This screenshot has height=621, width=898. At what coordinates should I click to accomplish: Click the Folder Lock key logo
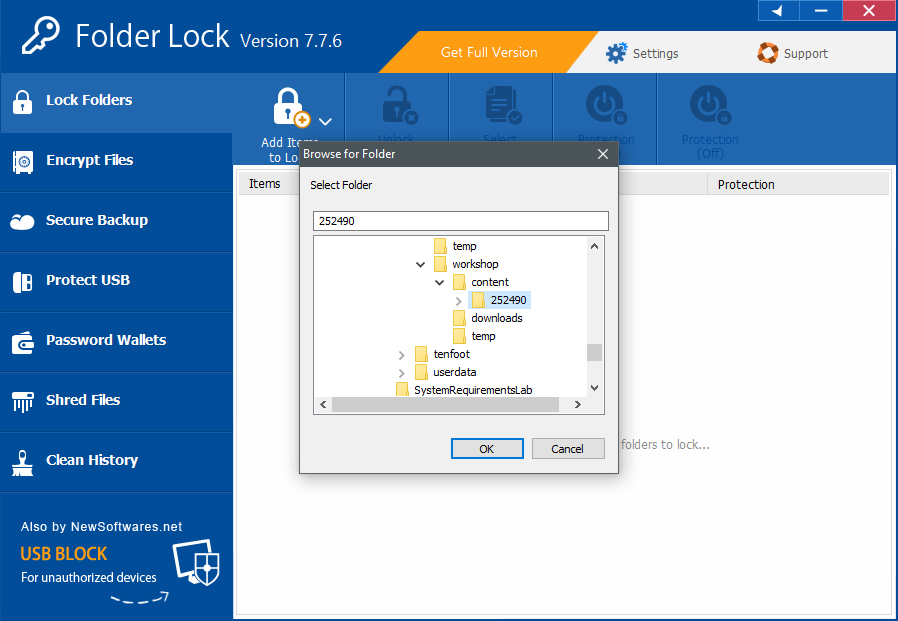click(41, 35)
